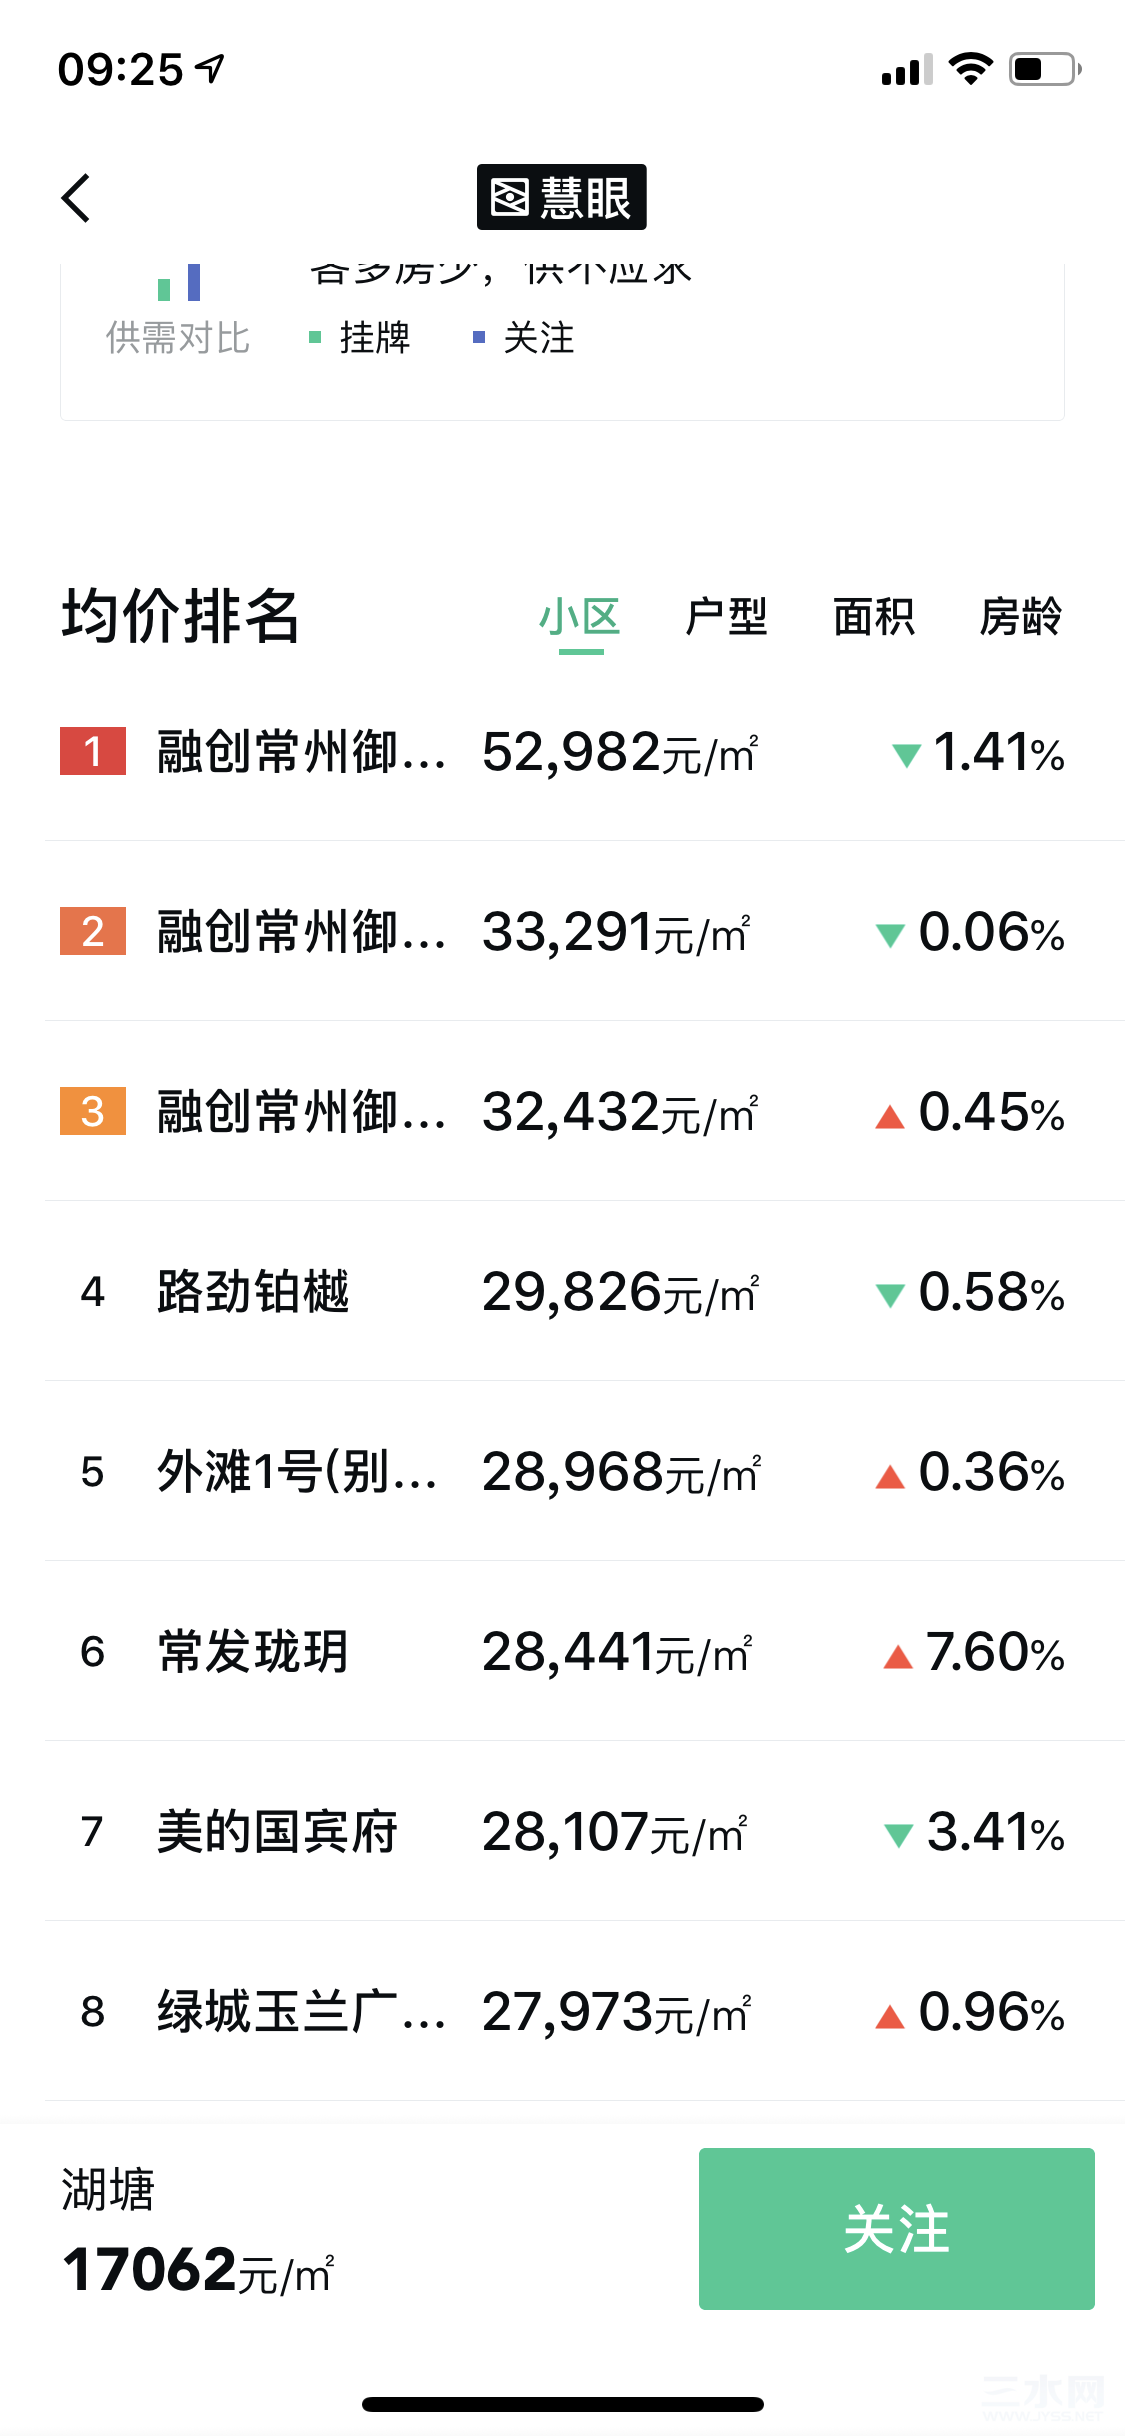The image size is (1125, 2436).
Task: Tap the rank 1 red badge
Action: tap(93, 751)
